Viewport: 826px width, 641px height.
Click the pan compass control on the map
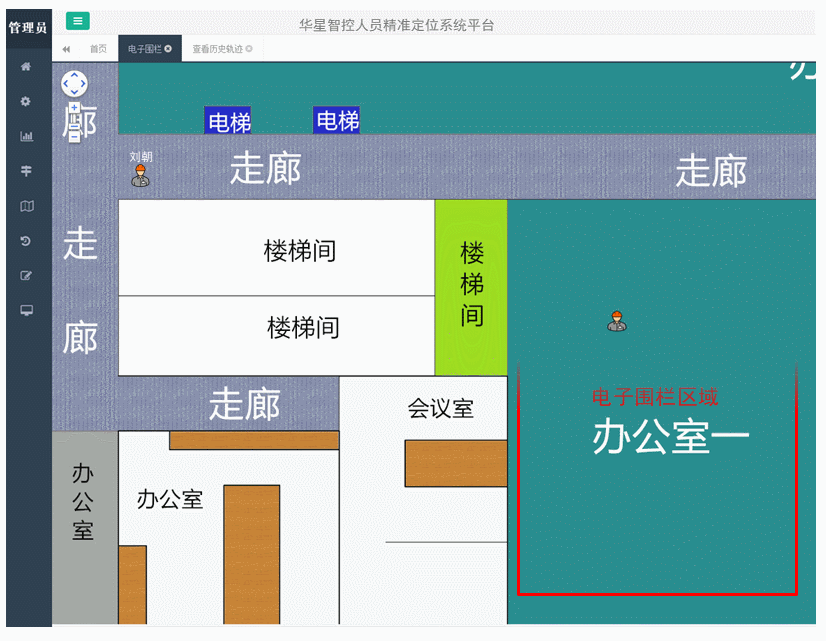tap(74, 83)
